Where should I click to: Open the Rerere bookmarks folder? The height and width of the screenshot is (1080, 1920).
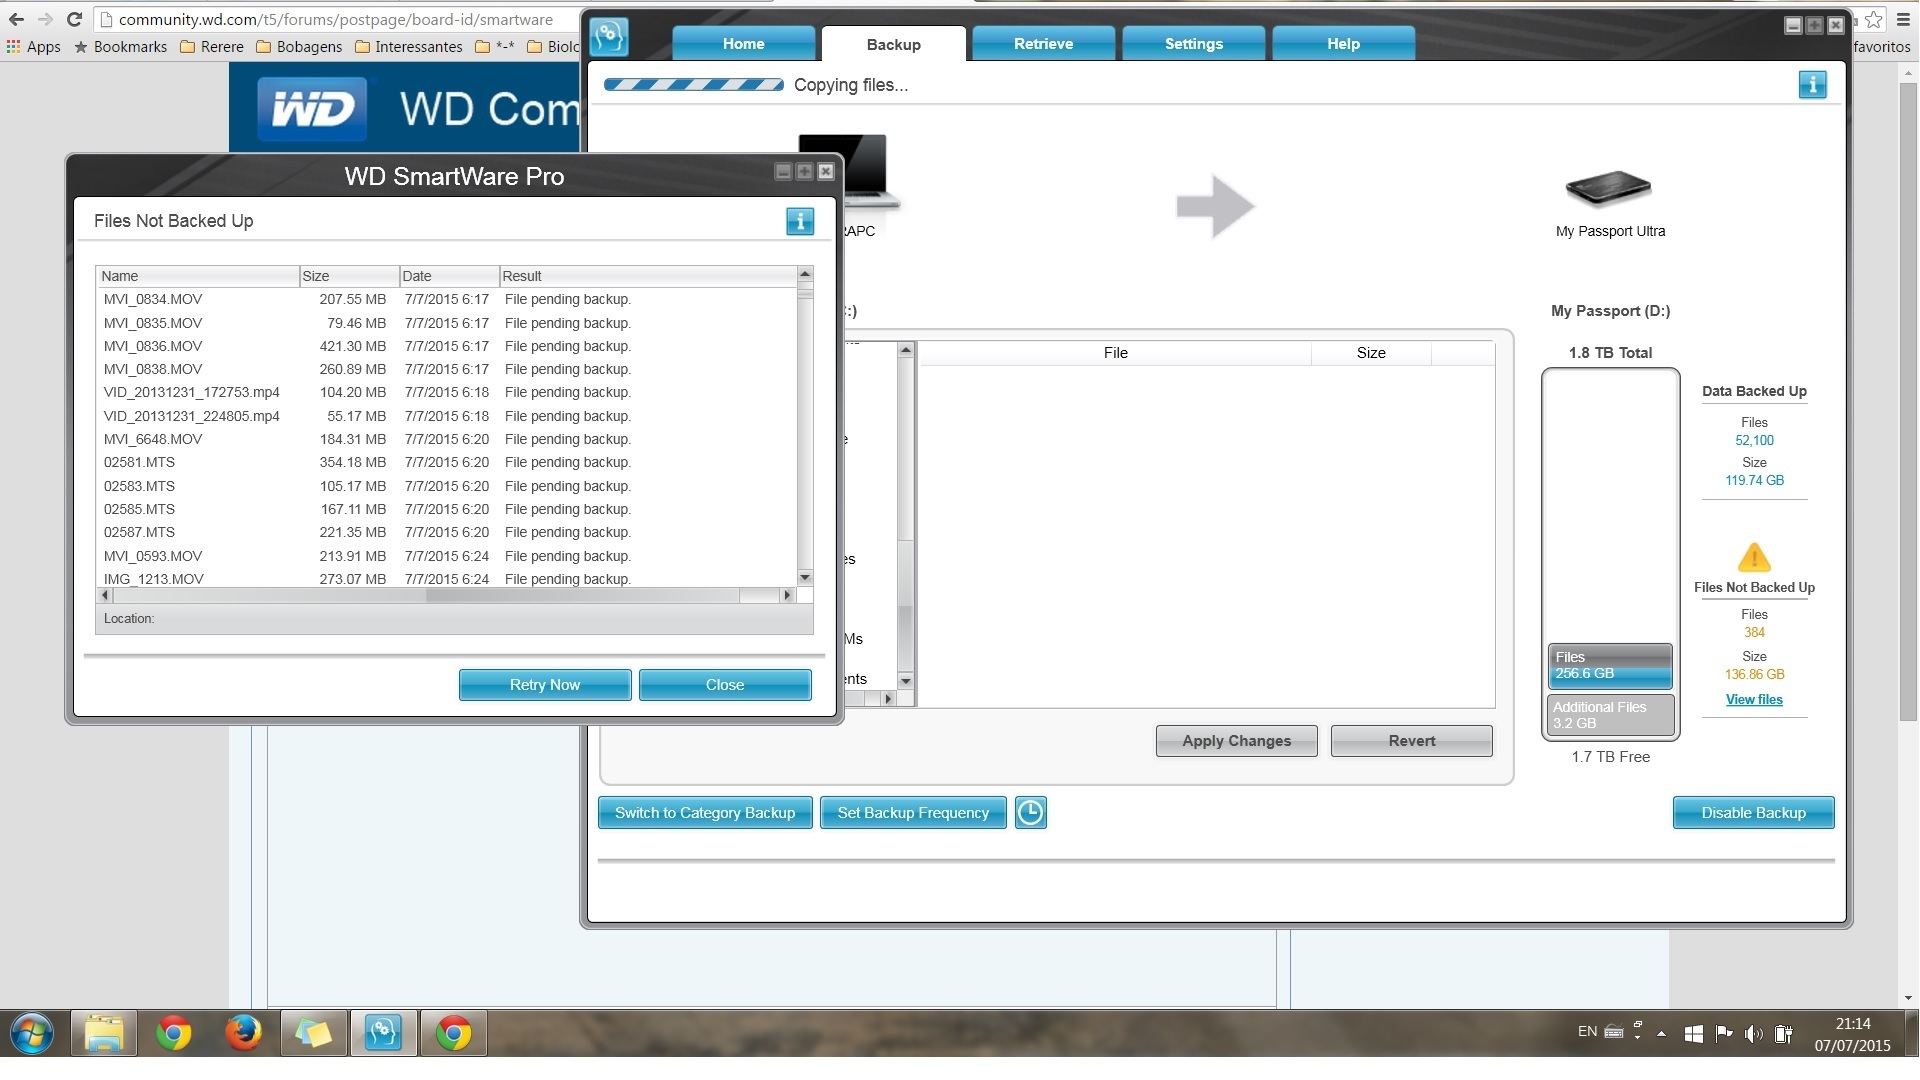(211, 46)
